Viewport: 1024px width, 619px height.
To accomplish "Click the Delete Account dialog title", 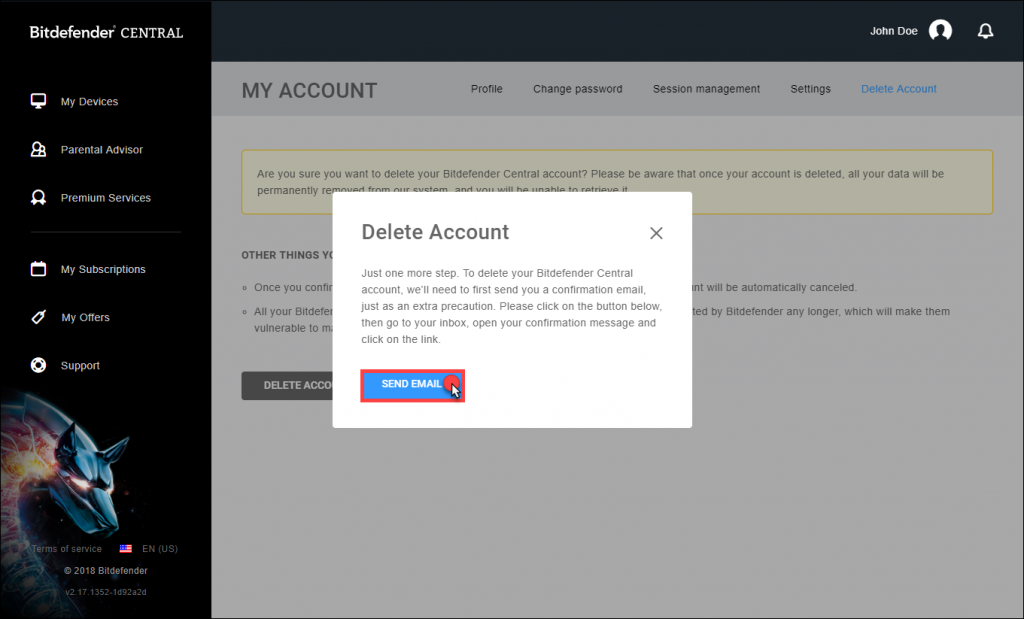I will coord(435,232).
